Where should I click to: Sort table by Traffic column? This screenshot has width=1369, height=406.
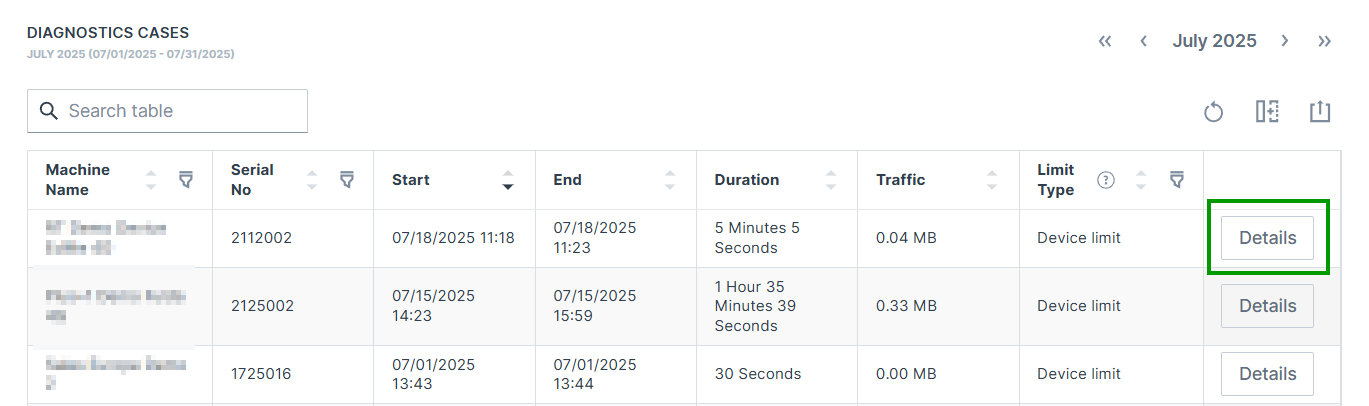click(991, 180)
